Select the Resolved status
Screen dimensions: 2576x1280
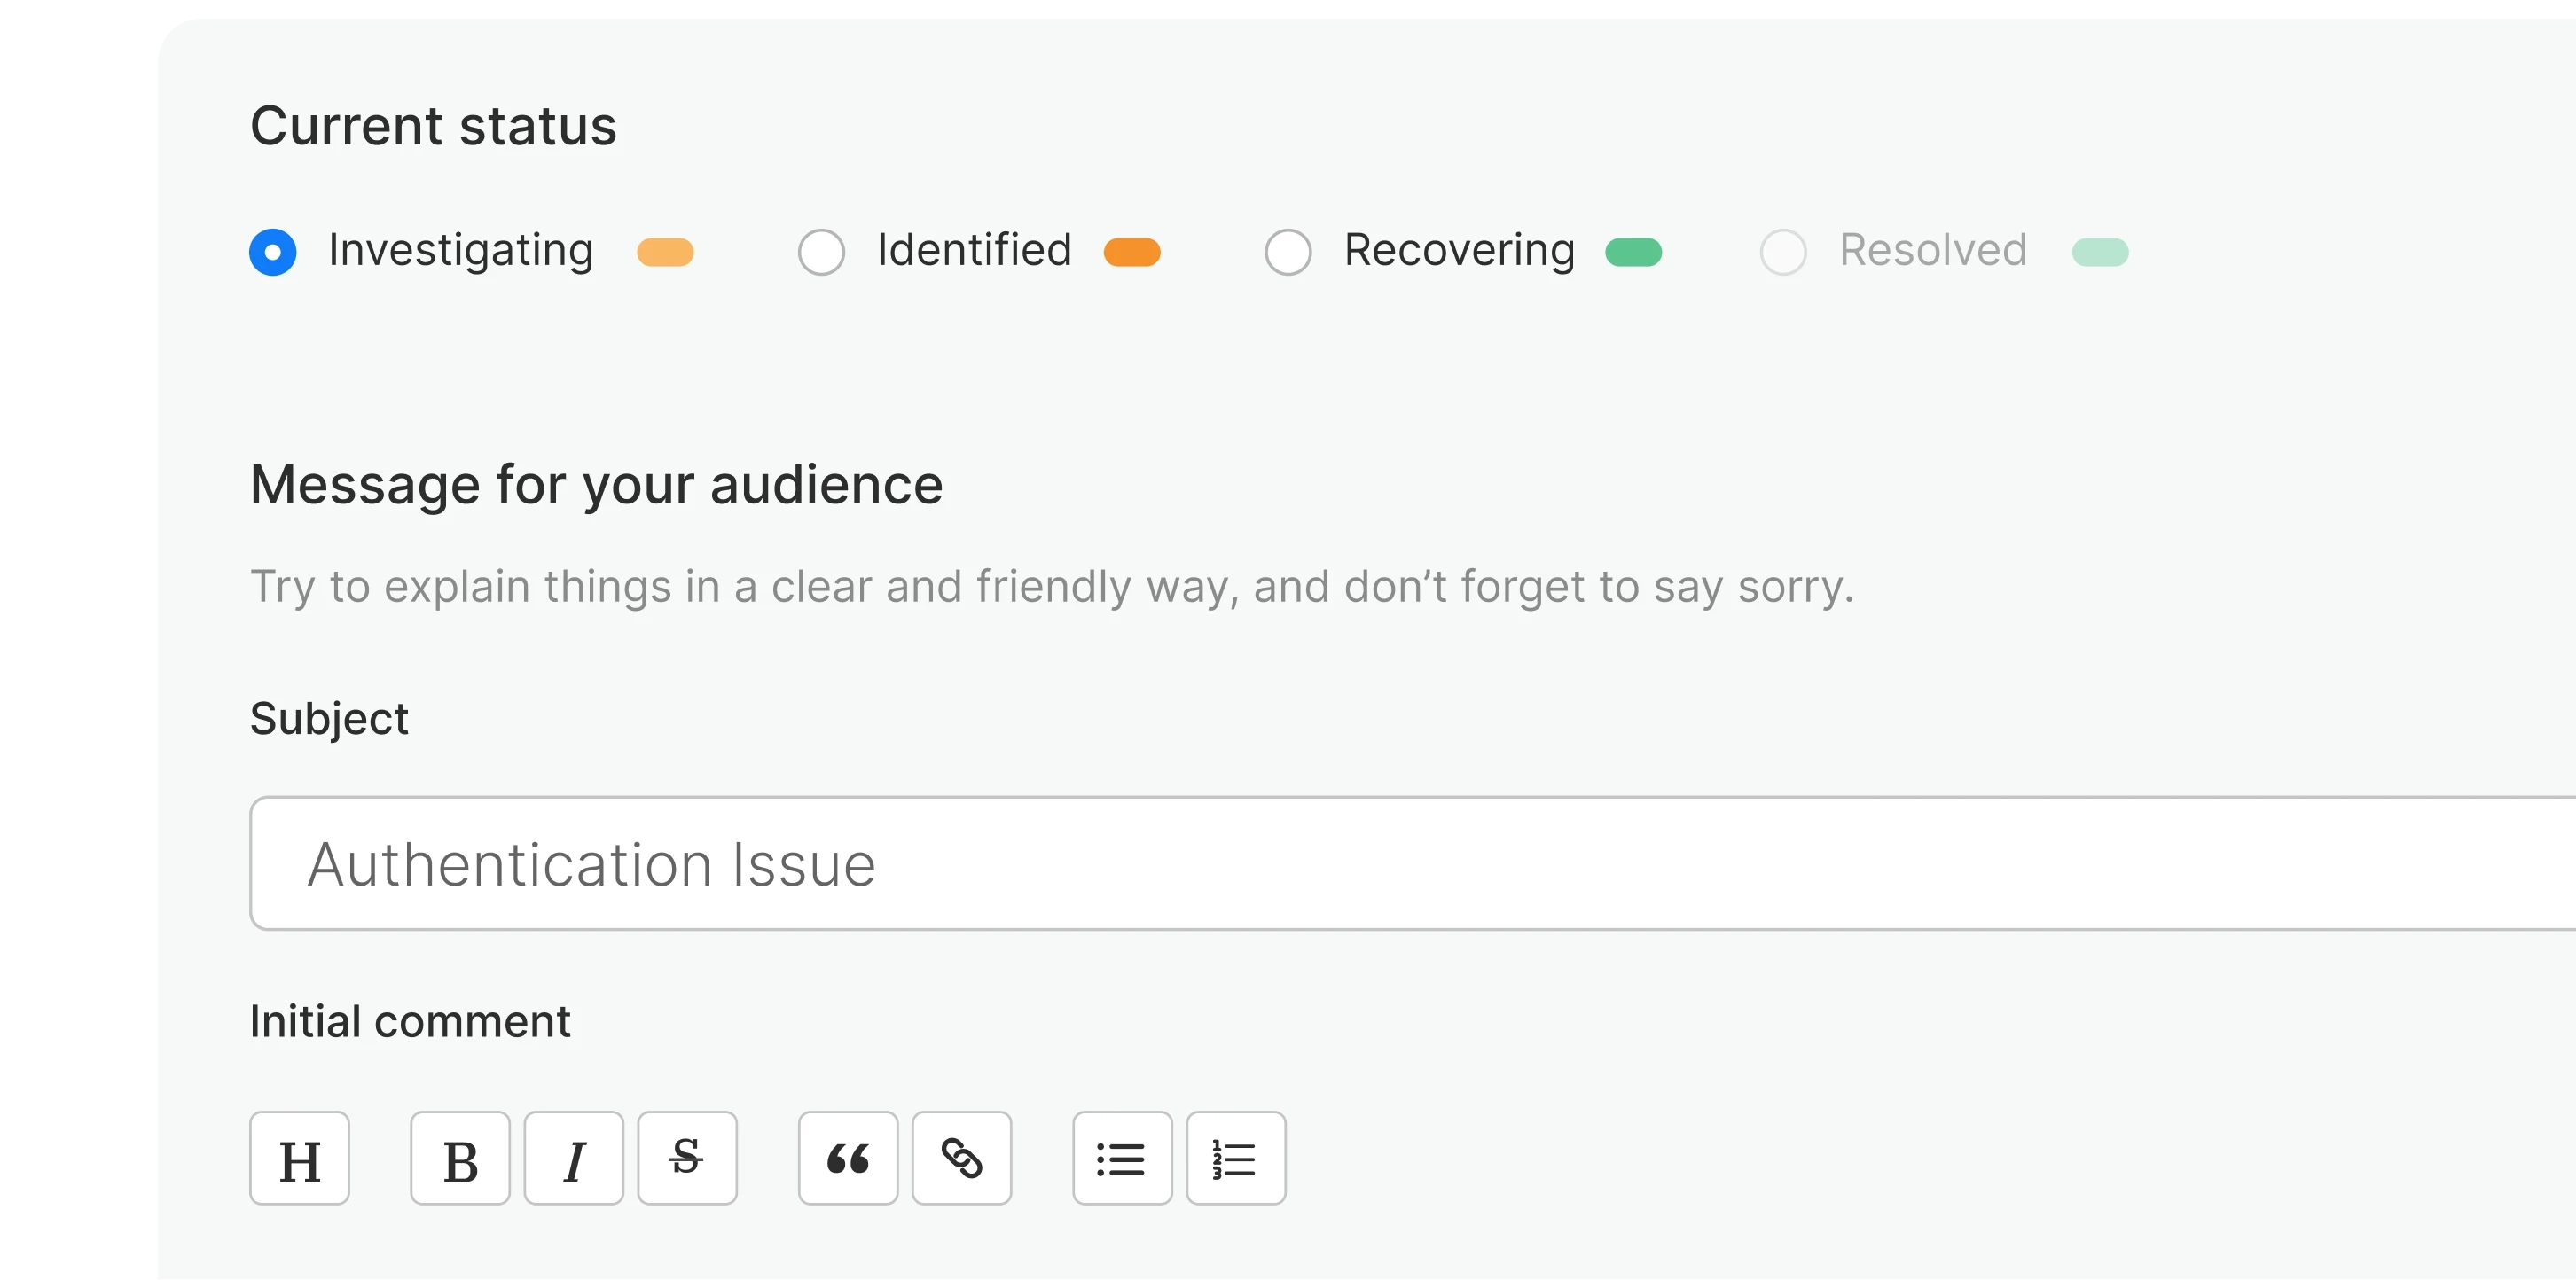tap(1784, 251)
